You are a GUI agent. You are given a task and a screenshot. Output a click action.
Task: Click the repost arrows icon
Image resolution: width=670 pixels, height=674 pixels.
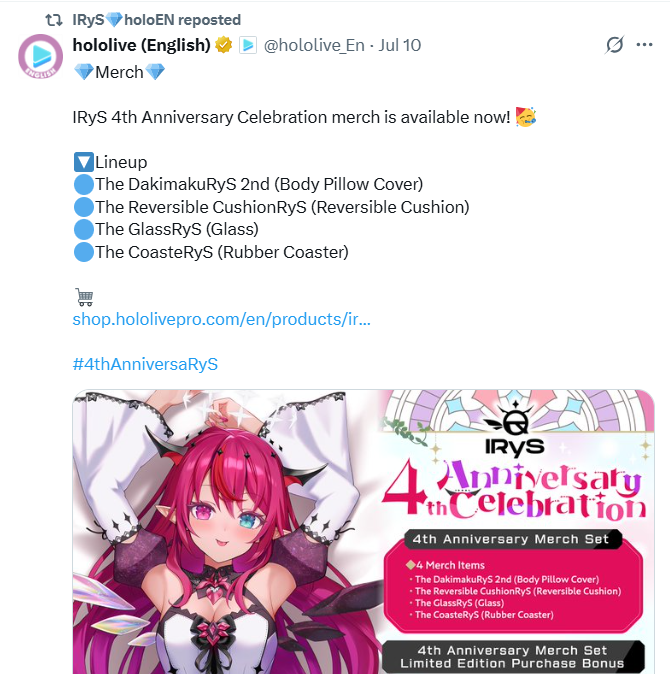pyautogui.click(x=54, y=20)
